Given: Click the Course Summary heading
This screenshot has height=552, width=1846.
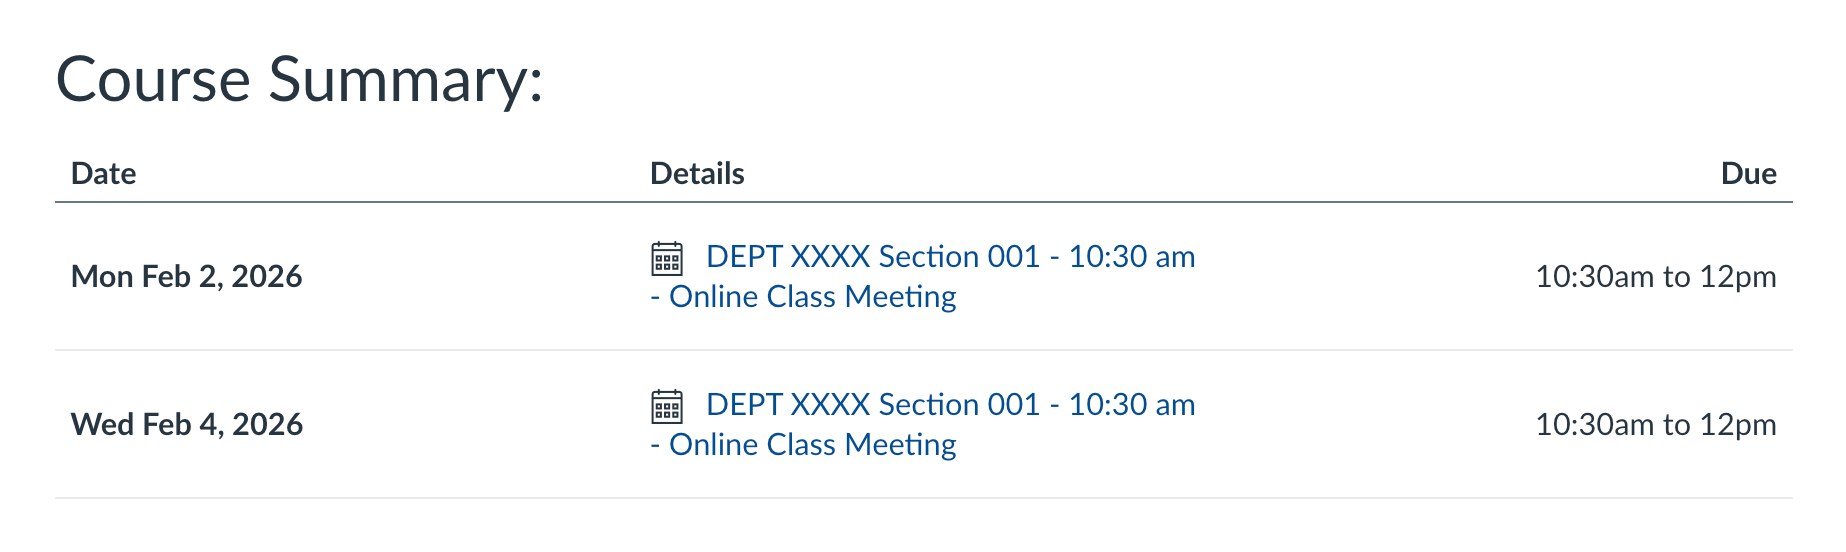Looking at the screenshot, I should point(299,80).
